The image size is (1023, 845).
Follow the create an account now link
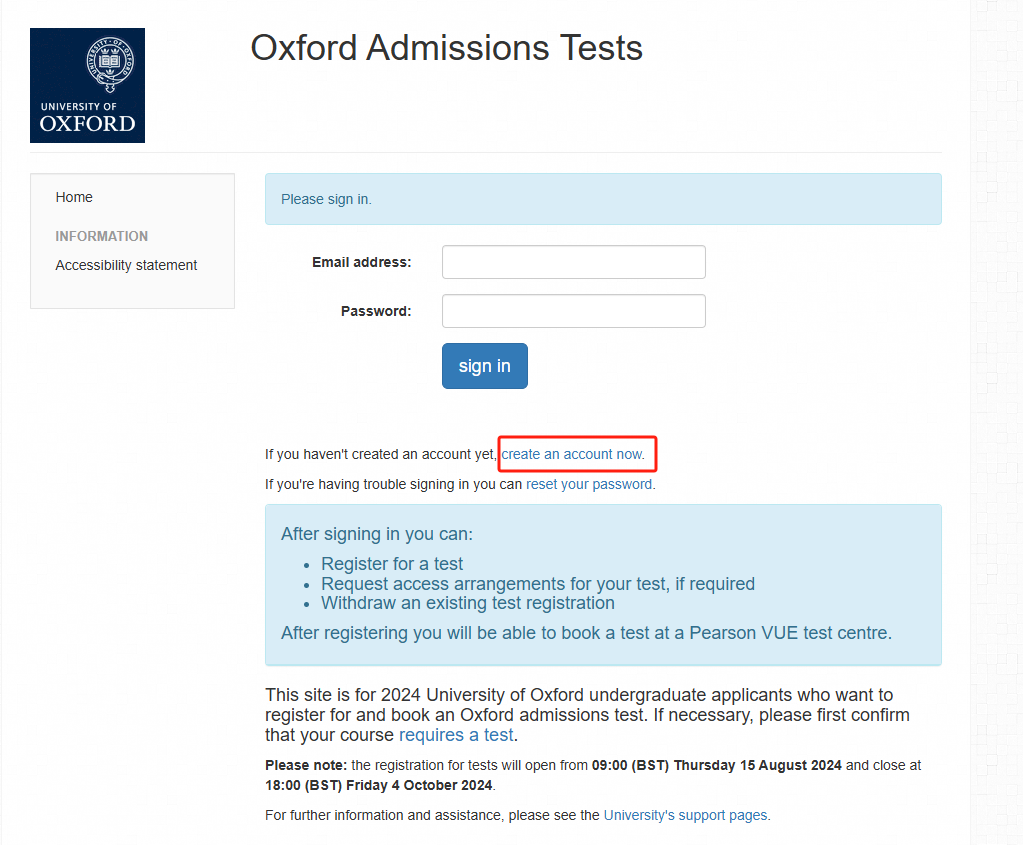pyautogui.click(x=573, y=454)
